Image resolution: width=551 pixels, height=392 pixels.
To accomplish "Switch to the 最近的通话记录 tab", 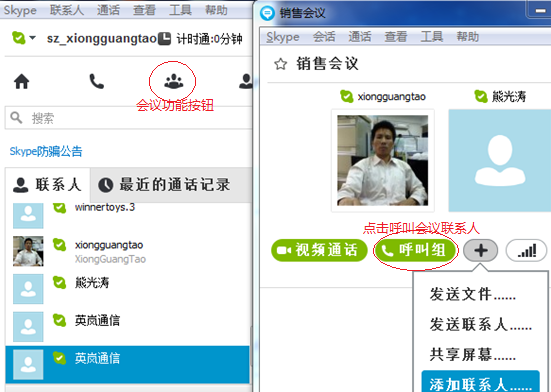I will pos(171,185).
